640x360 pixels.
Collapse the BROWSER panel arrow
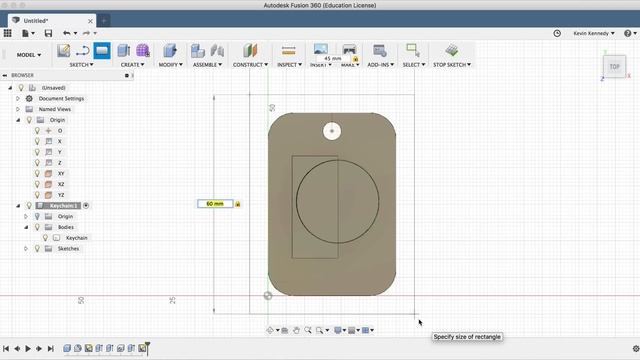(x=5, y=76)
